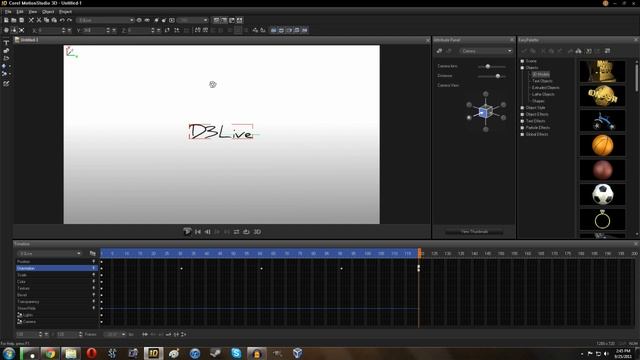Open the File menu
This screenshot has width=640, height=360.
tap(8, 12)
